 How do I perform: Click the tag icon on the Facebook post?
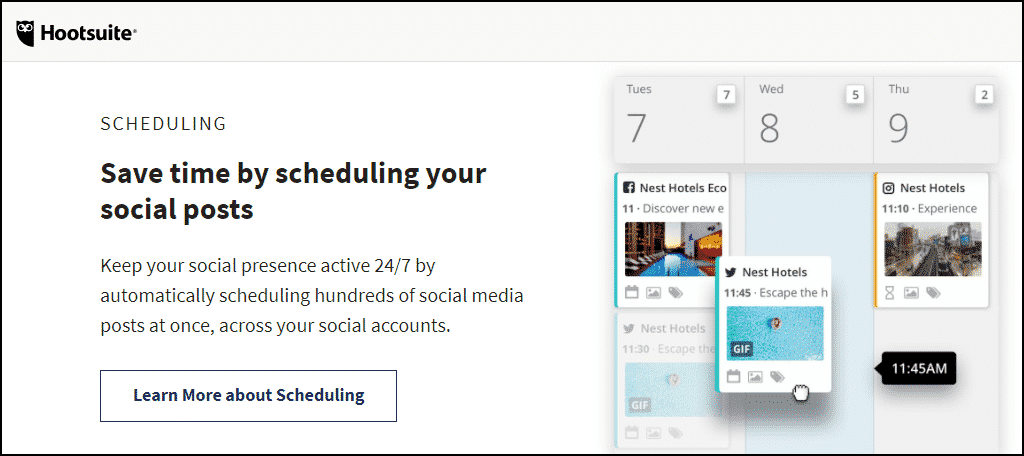coord(675,293)
